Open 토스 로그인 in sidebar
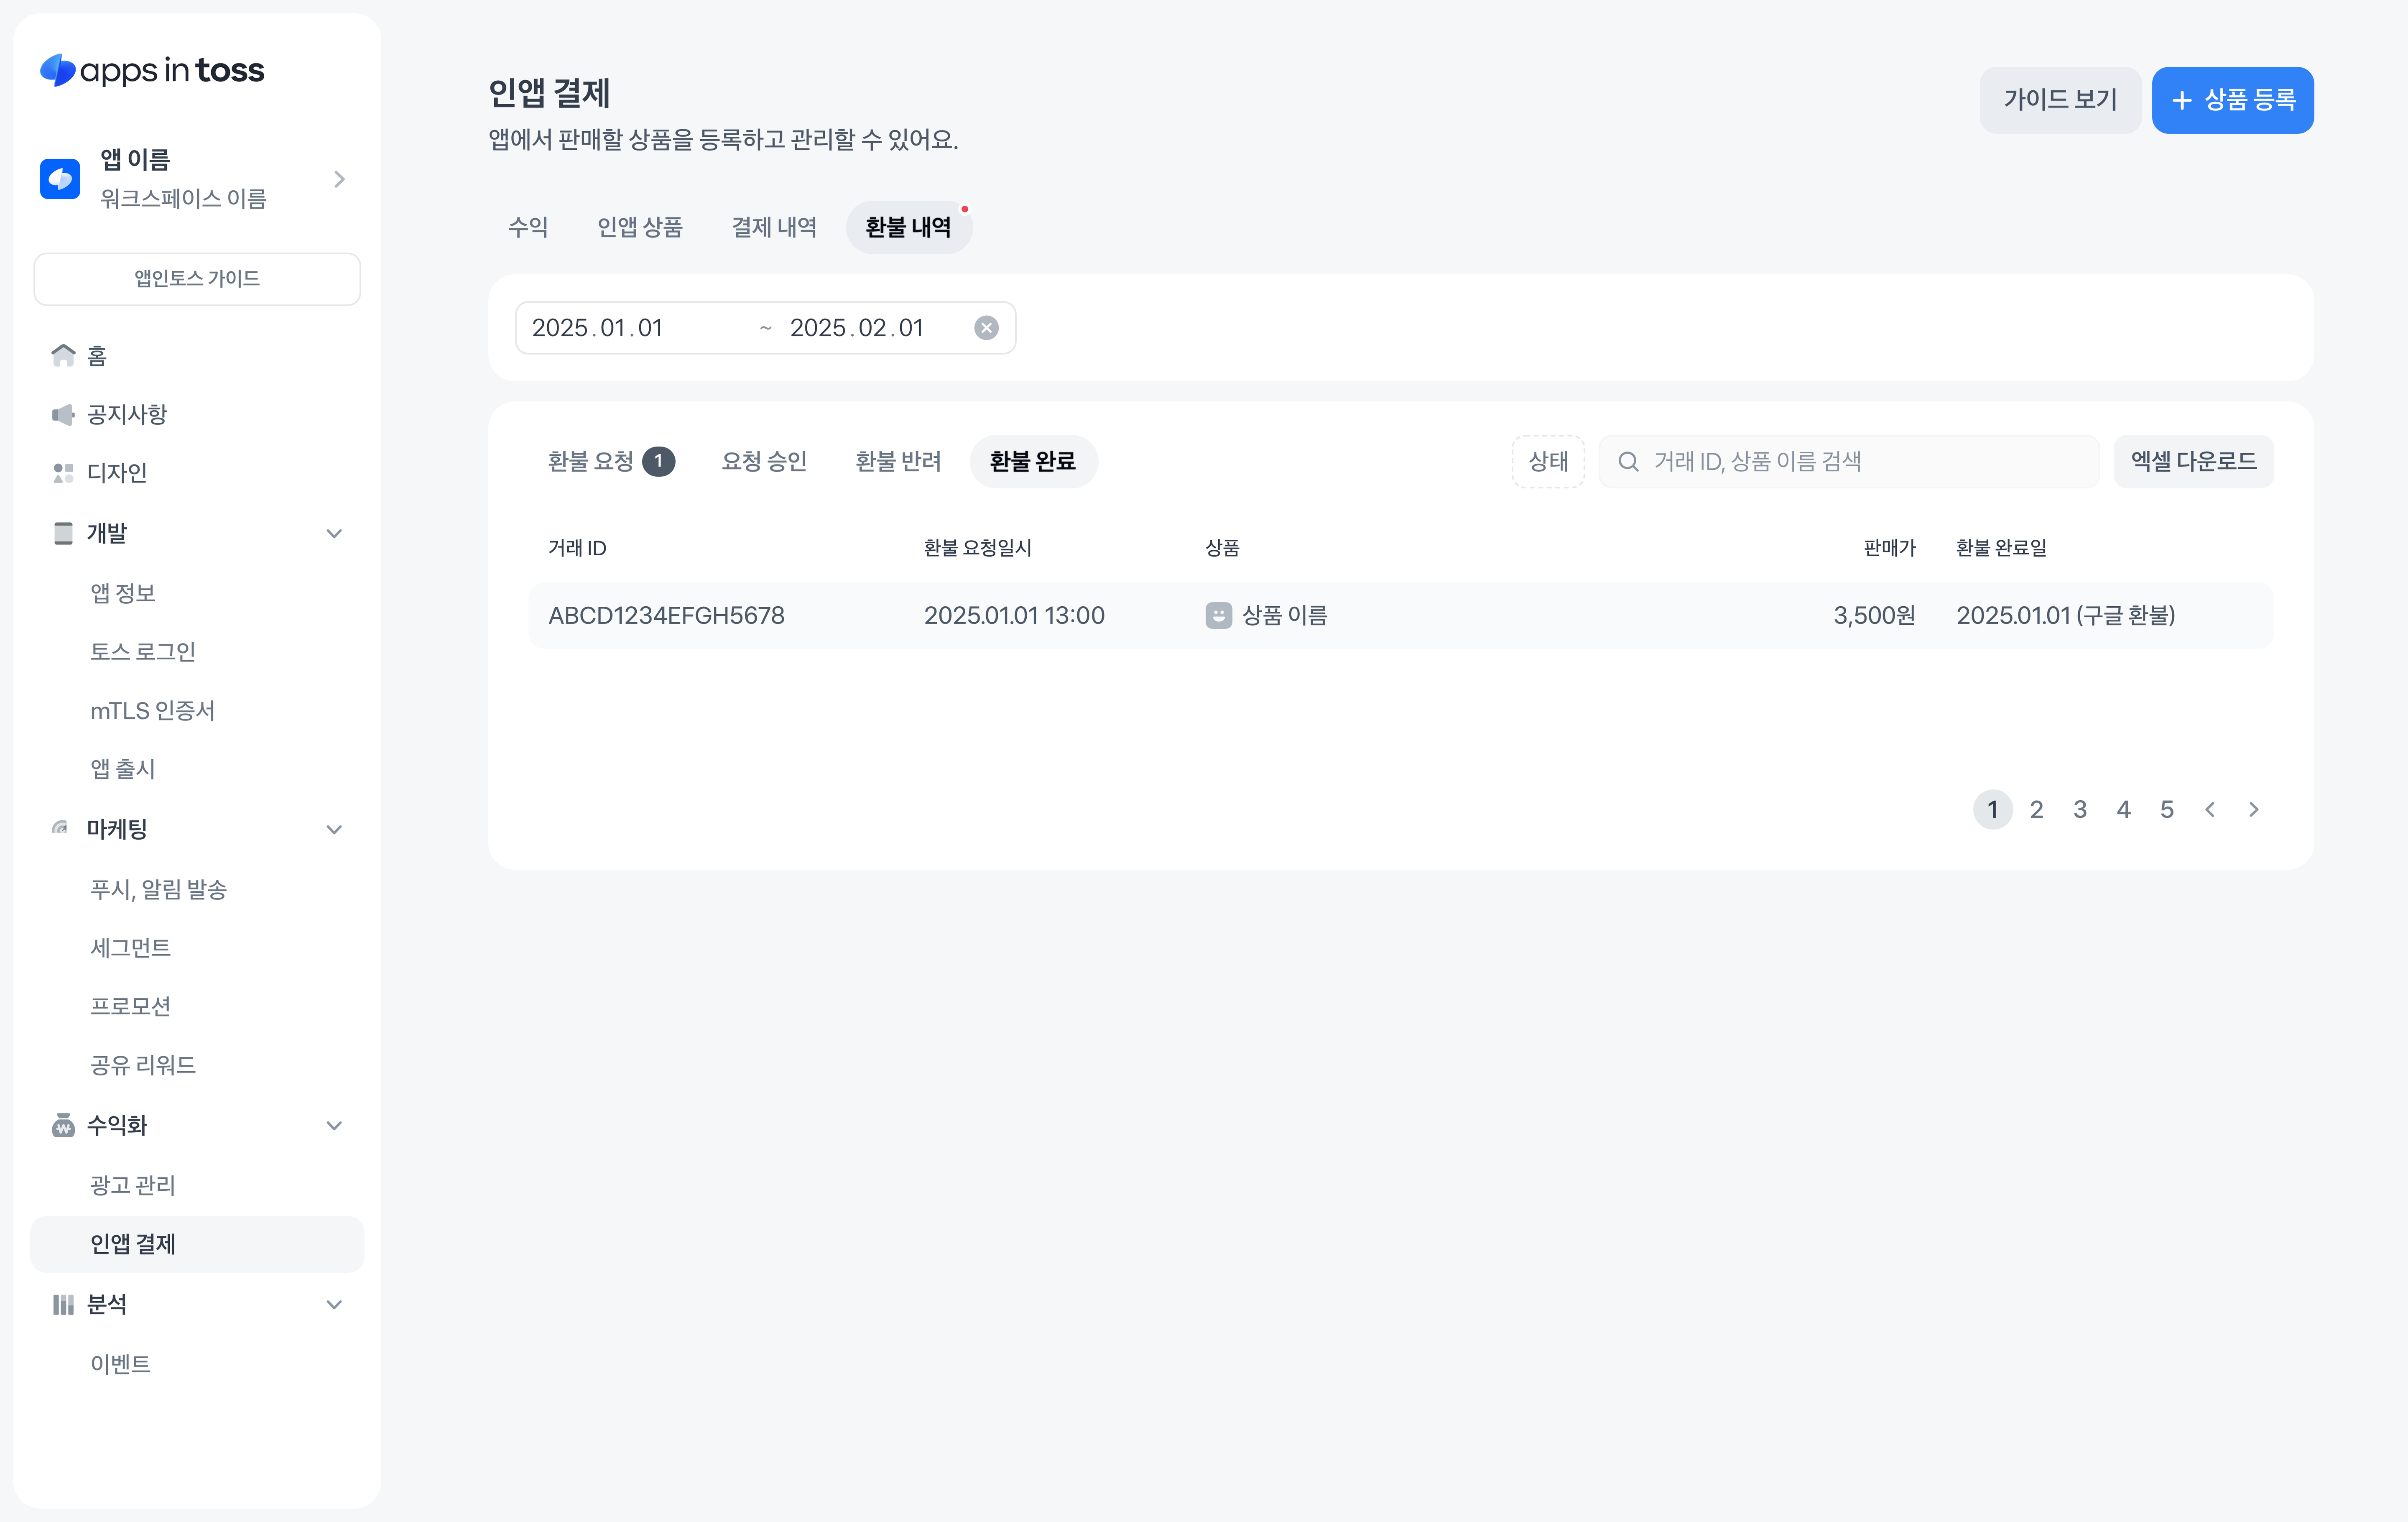The width and height of the screenshot is (2408, 1522). click(x=143, y=651)
